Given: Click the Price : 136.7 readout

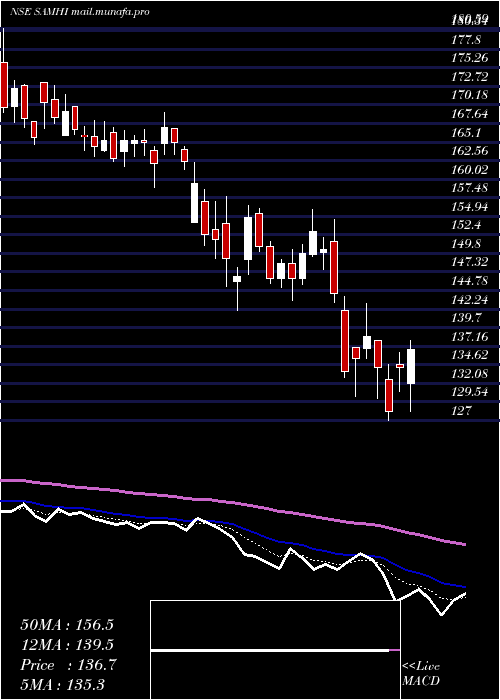Looking at the screenshot, I should tap(68, 665).
